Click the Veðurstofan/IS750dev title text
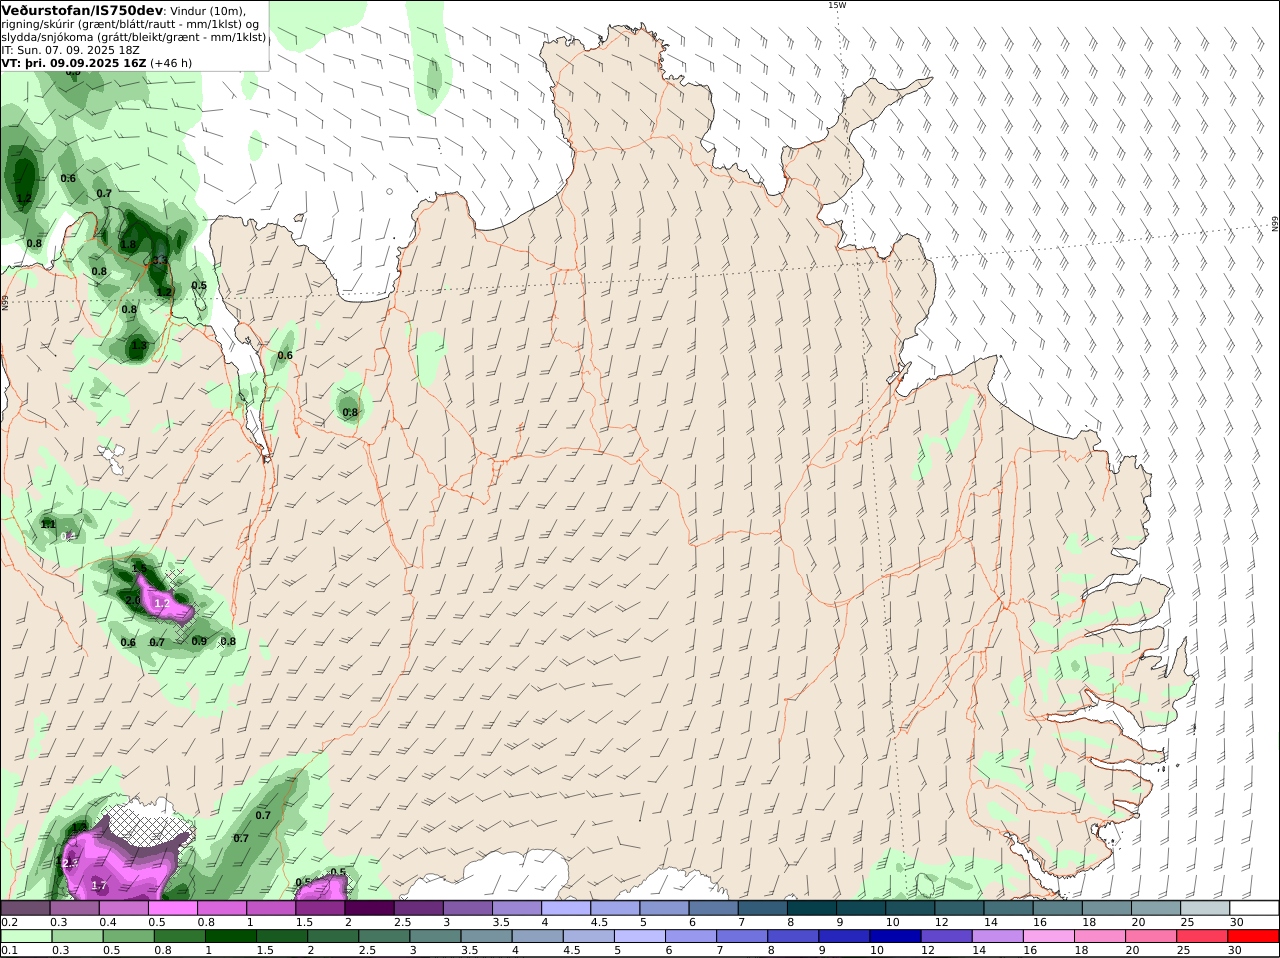 [x=82, y=10]
